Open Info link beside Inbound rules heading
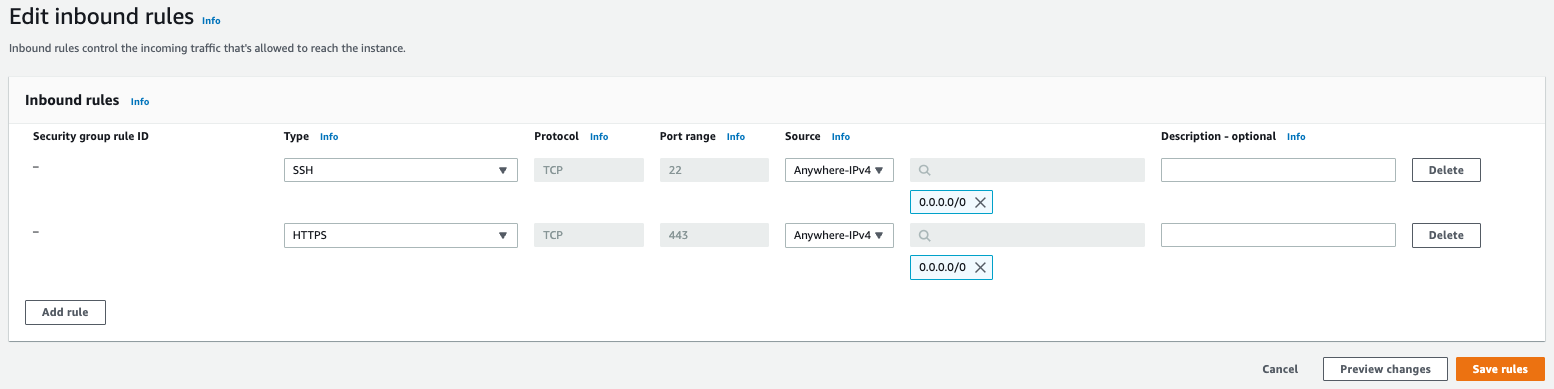This screenshot has height=389, width=1554. click(x=140, y=102)
